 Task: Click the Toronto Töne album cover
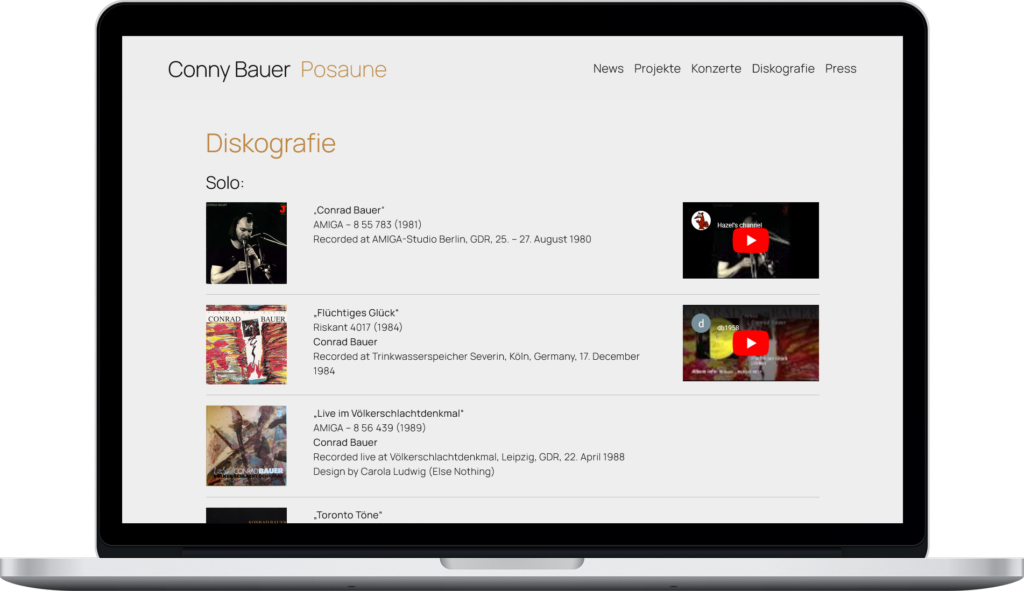point(246,515)
